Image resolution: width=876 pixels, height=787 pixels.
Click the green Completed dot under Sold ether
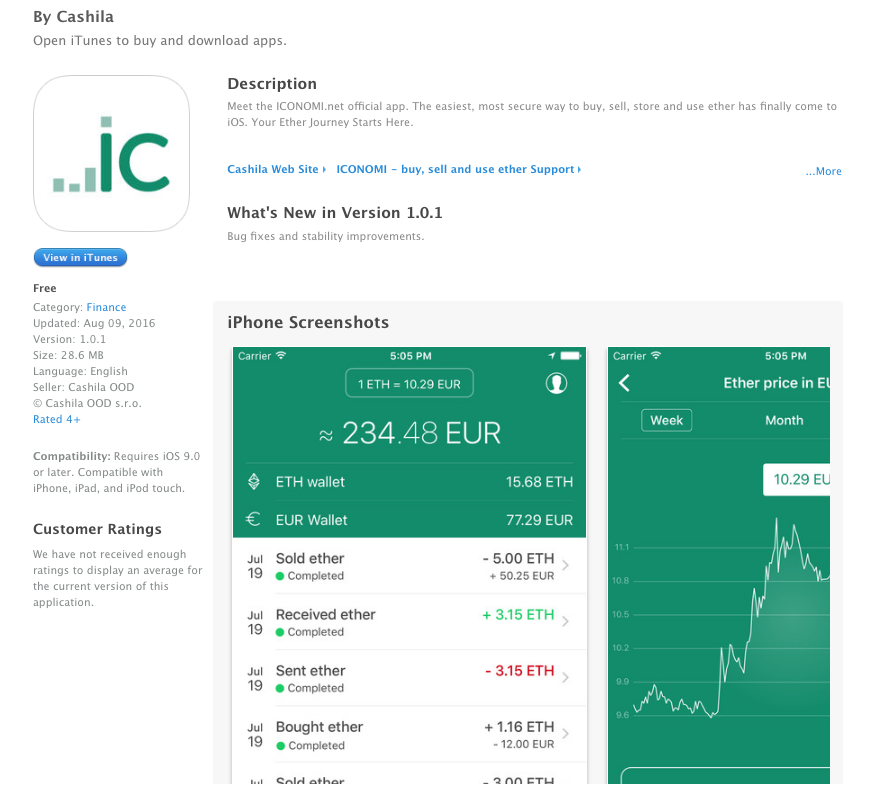[280, 576]
